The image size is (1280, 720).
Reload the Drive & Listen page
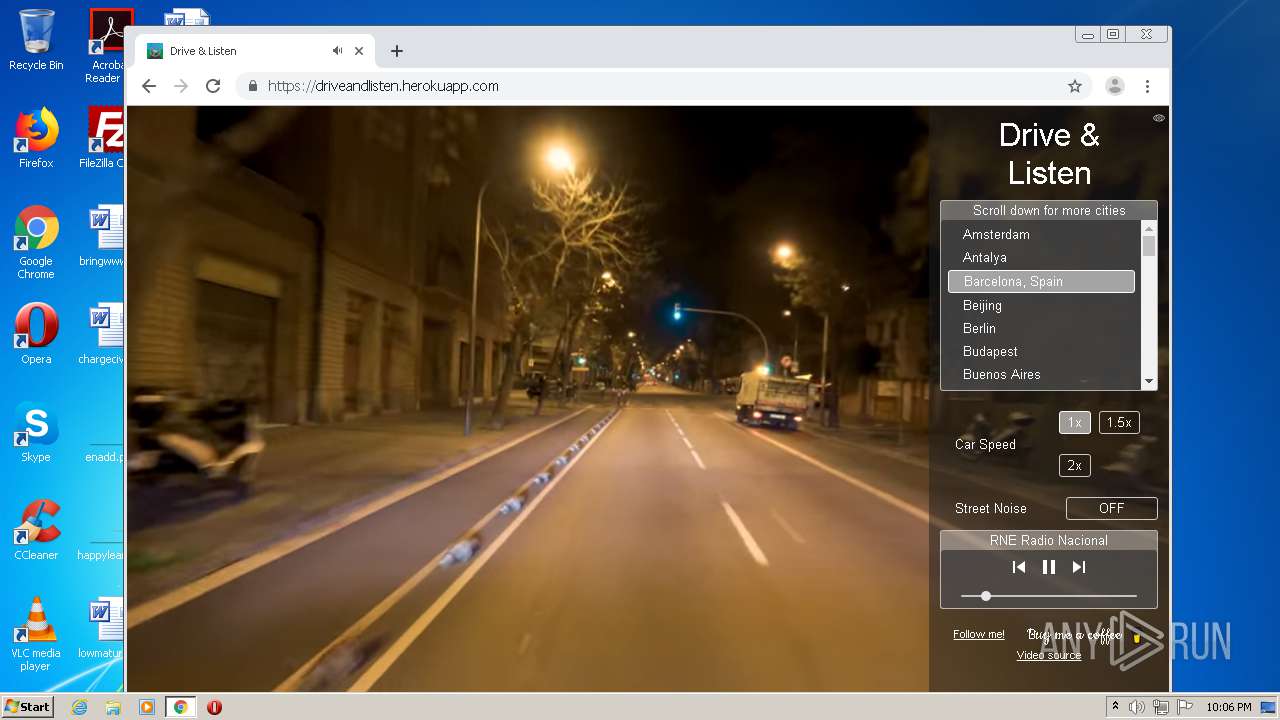click(x=213, y=86)
